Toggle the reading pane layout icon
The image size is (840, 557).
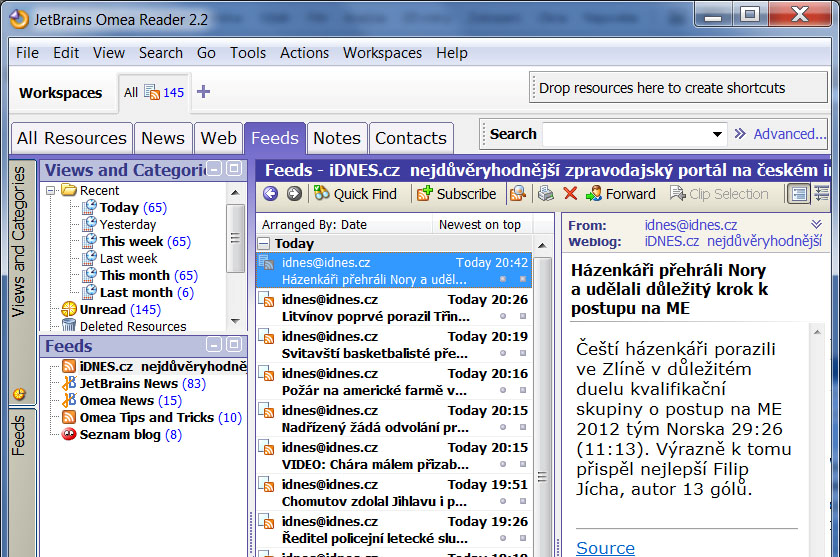point(799,193)
